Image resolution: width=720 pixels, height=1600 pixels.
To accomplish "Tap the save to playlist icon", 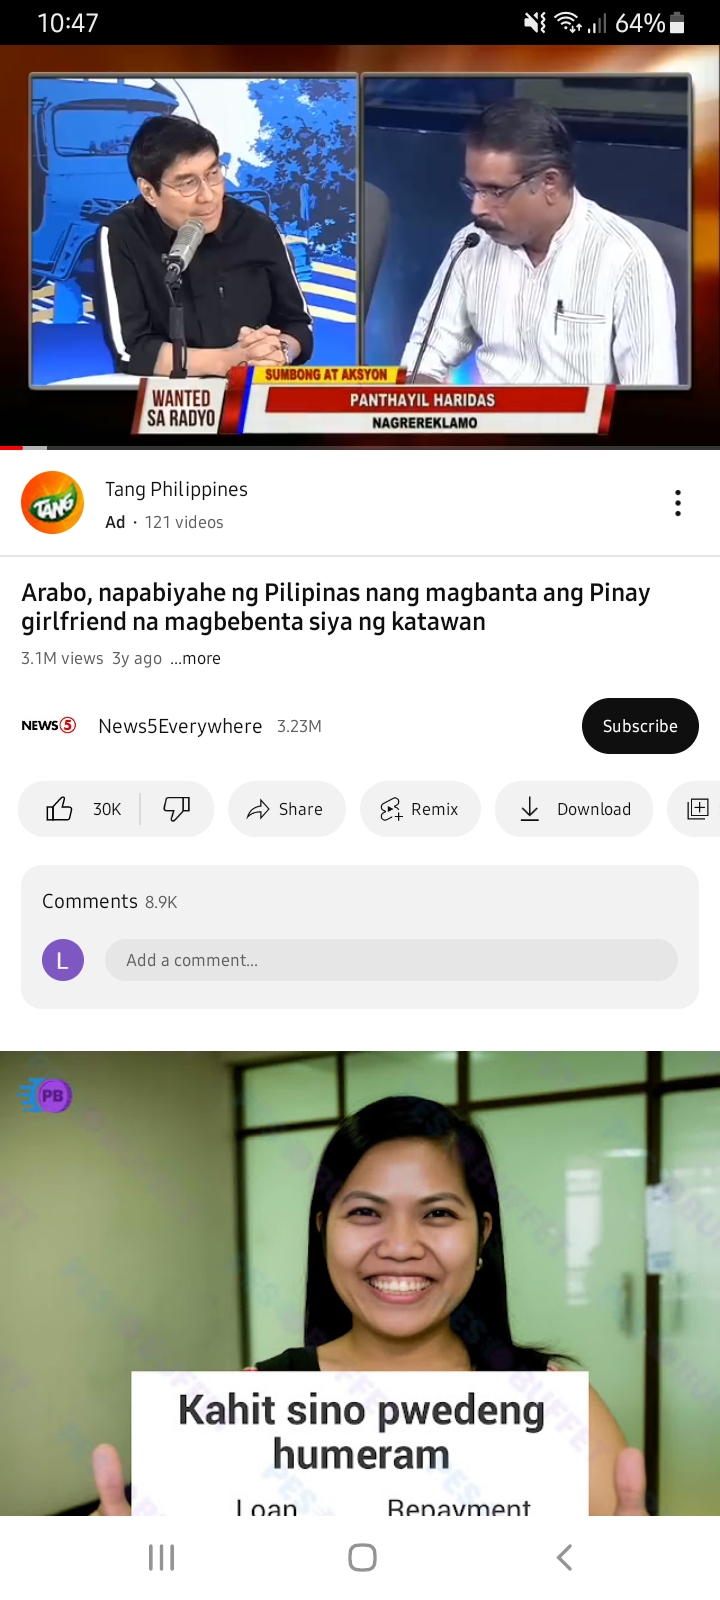I will point(697,809).
